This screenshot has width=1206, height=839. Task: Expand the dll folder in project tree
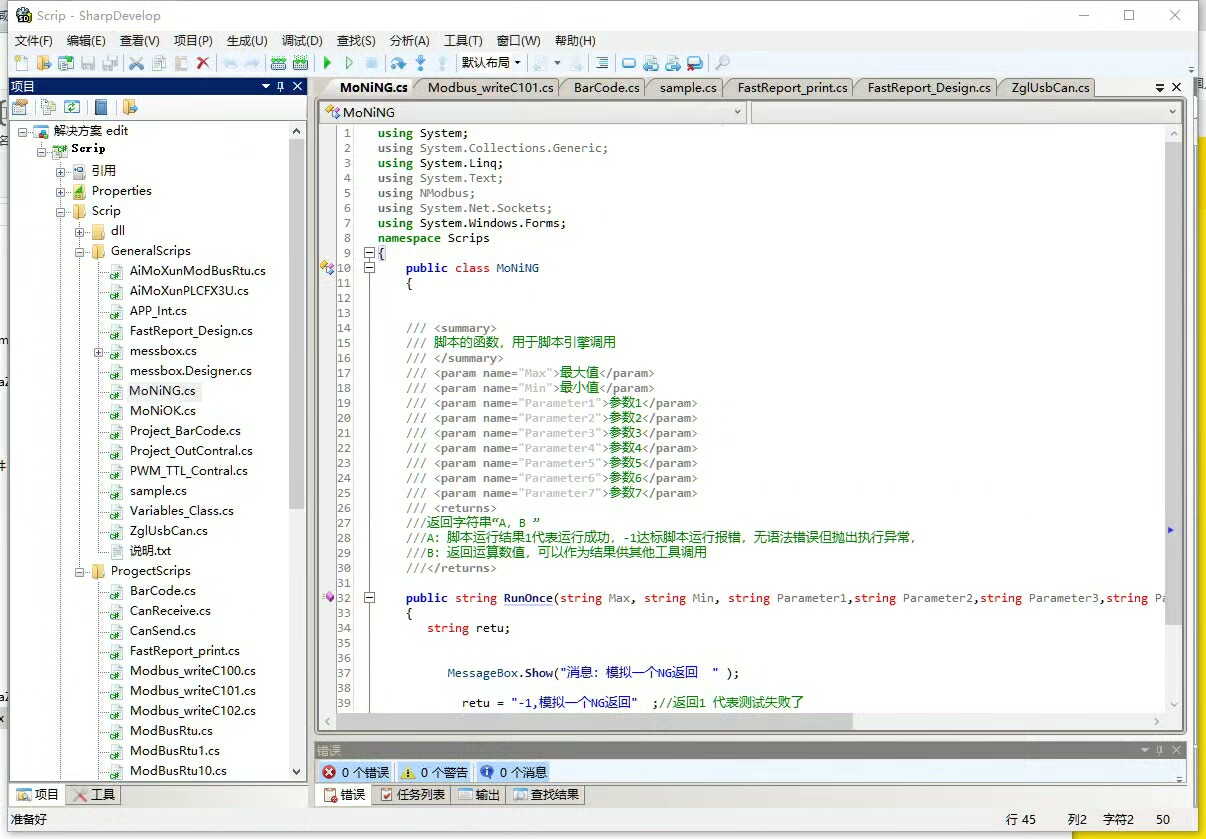point(80,231)
